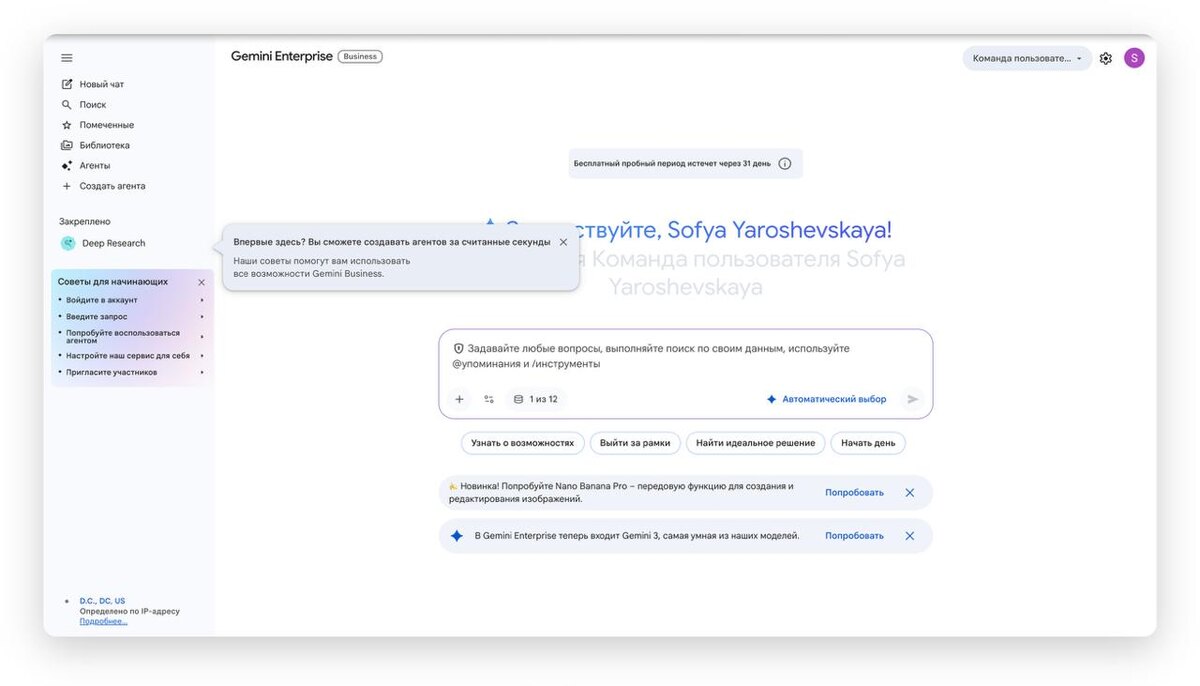1200x686 pixels.
Task: Open settings via the gear icon
Action: tap(1105, 58)
